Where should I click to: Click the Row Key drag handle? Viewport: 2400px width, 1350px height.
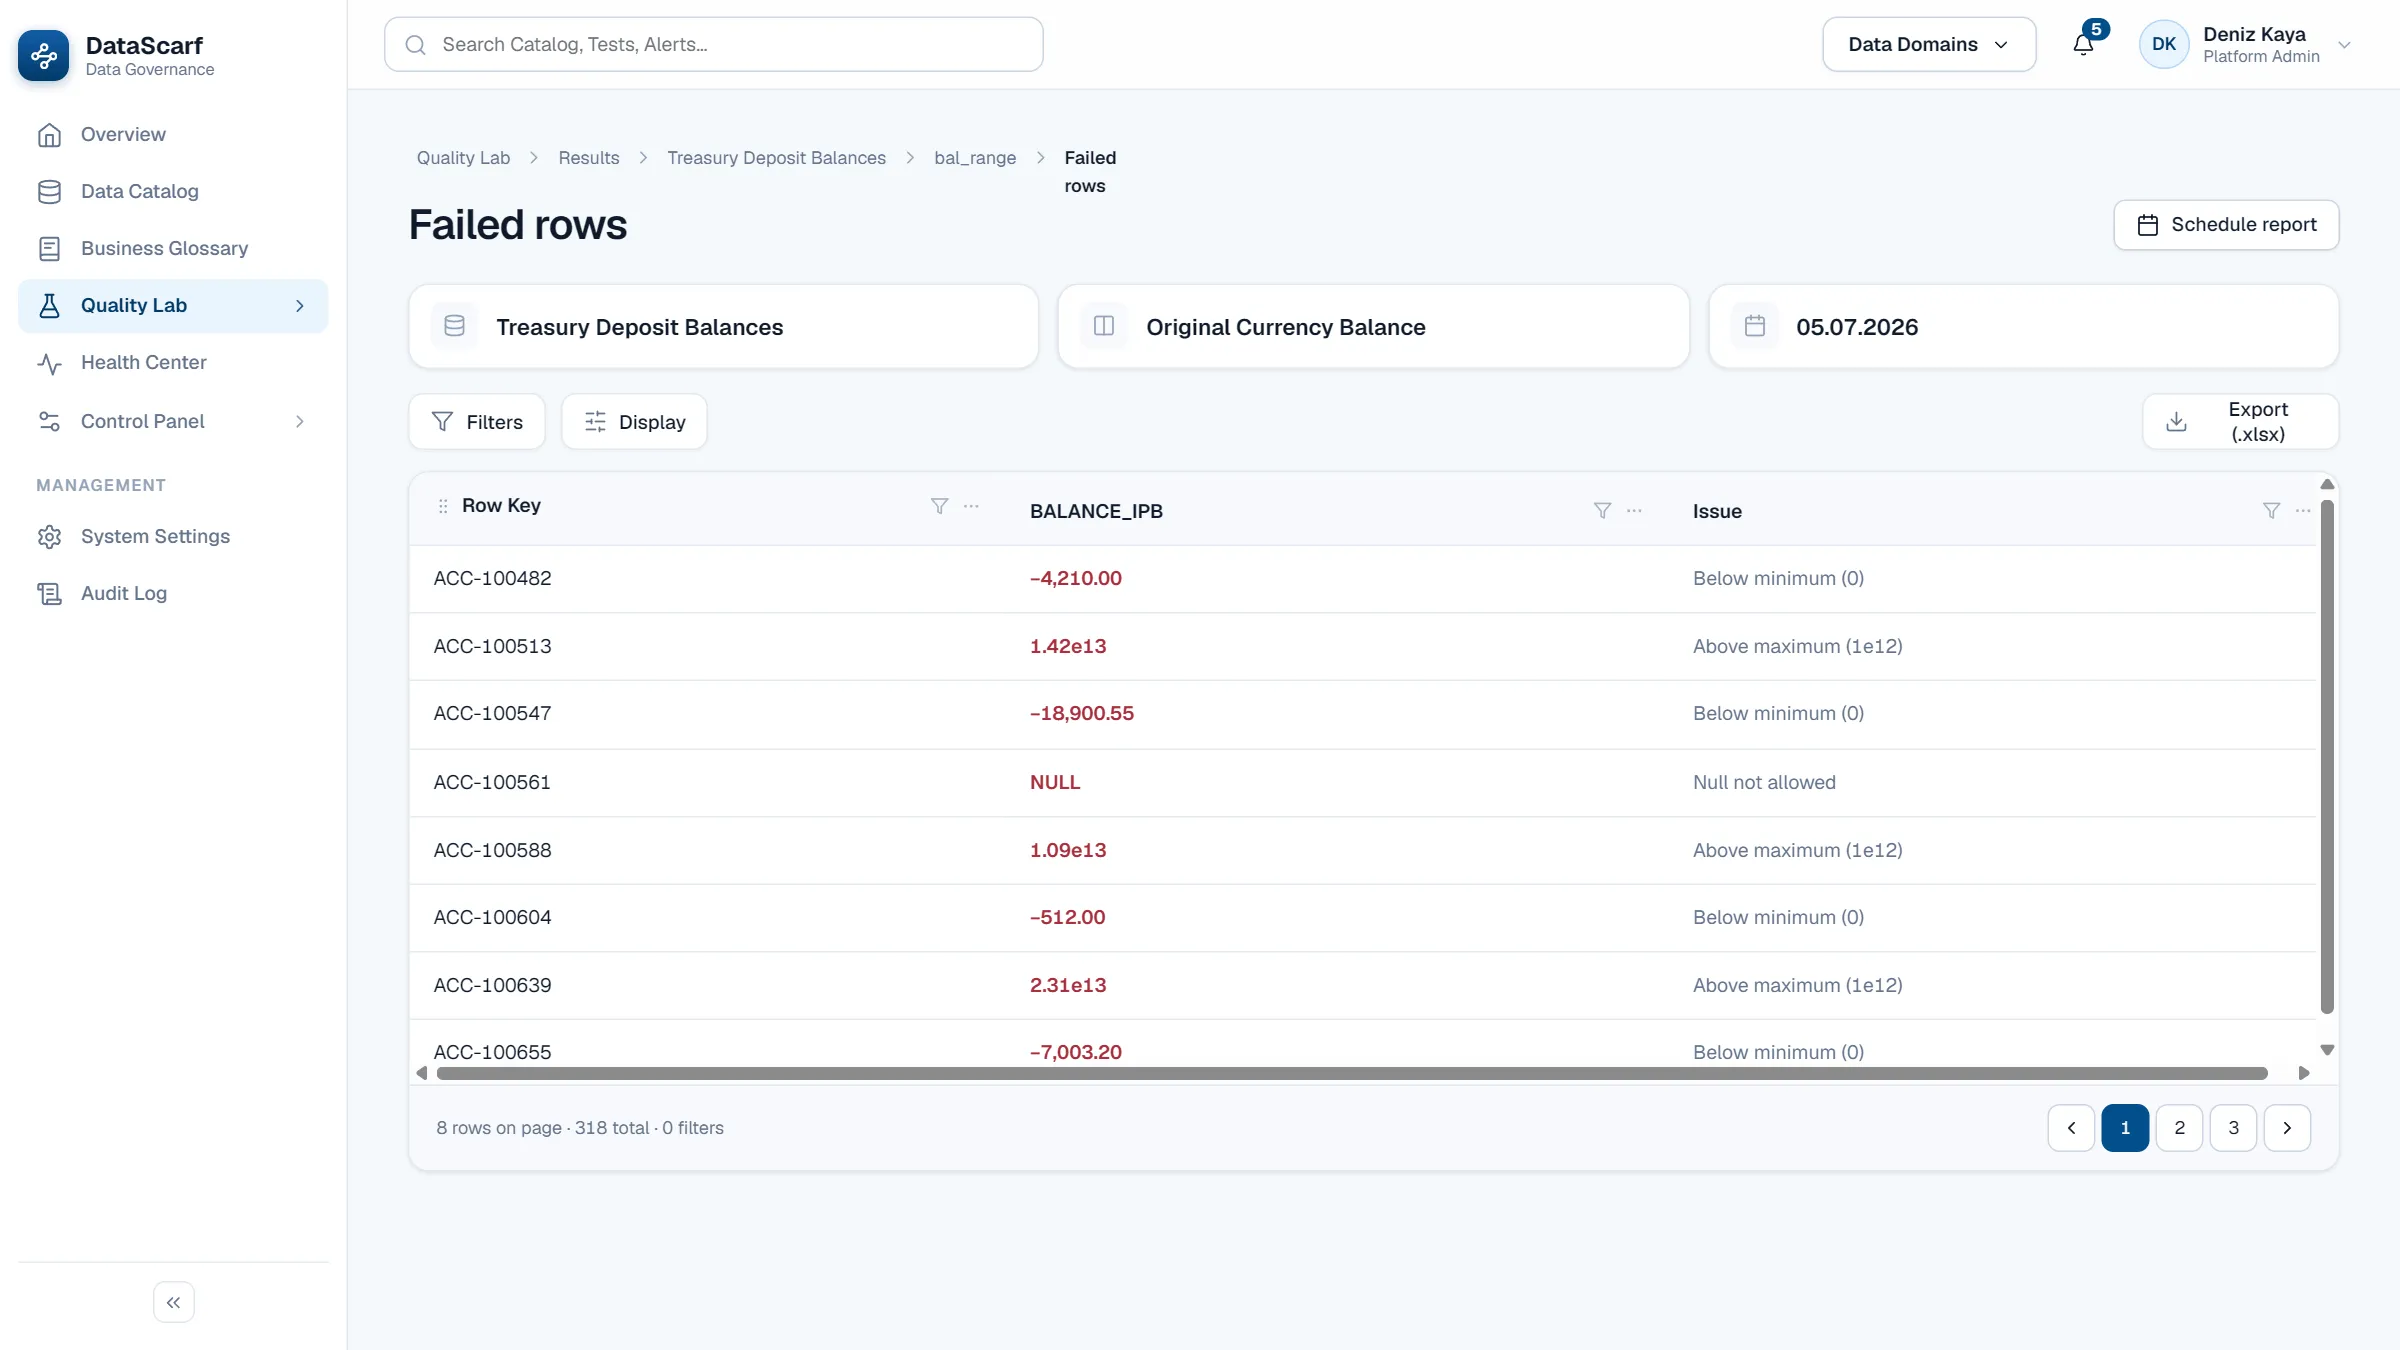point(443,506)
